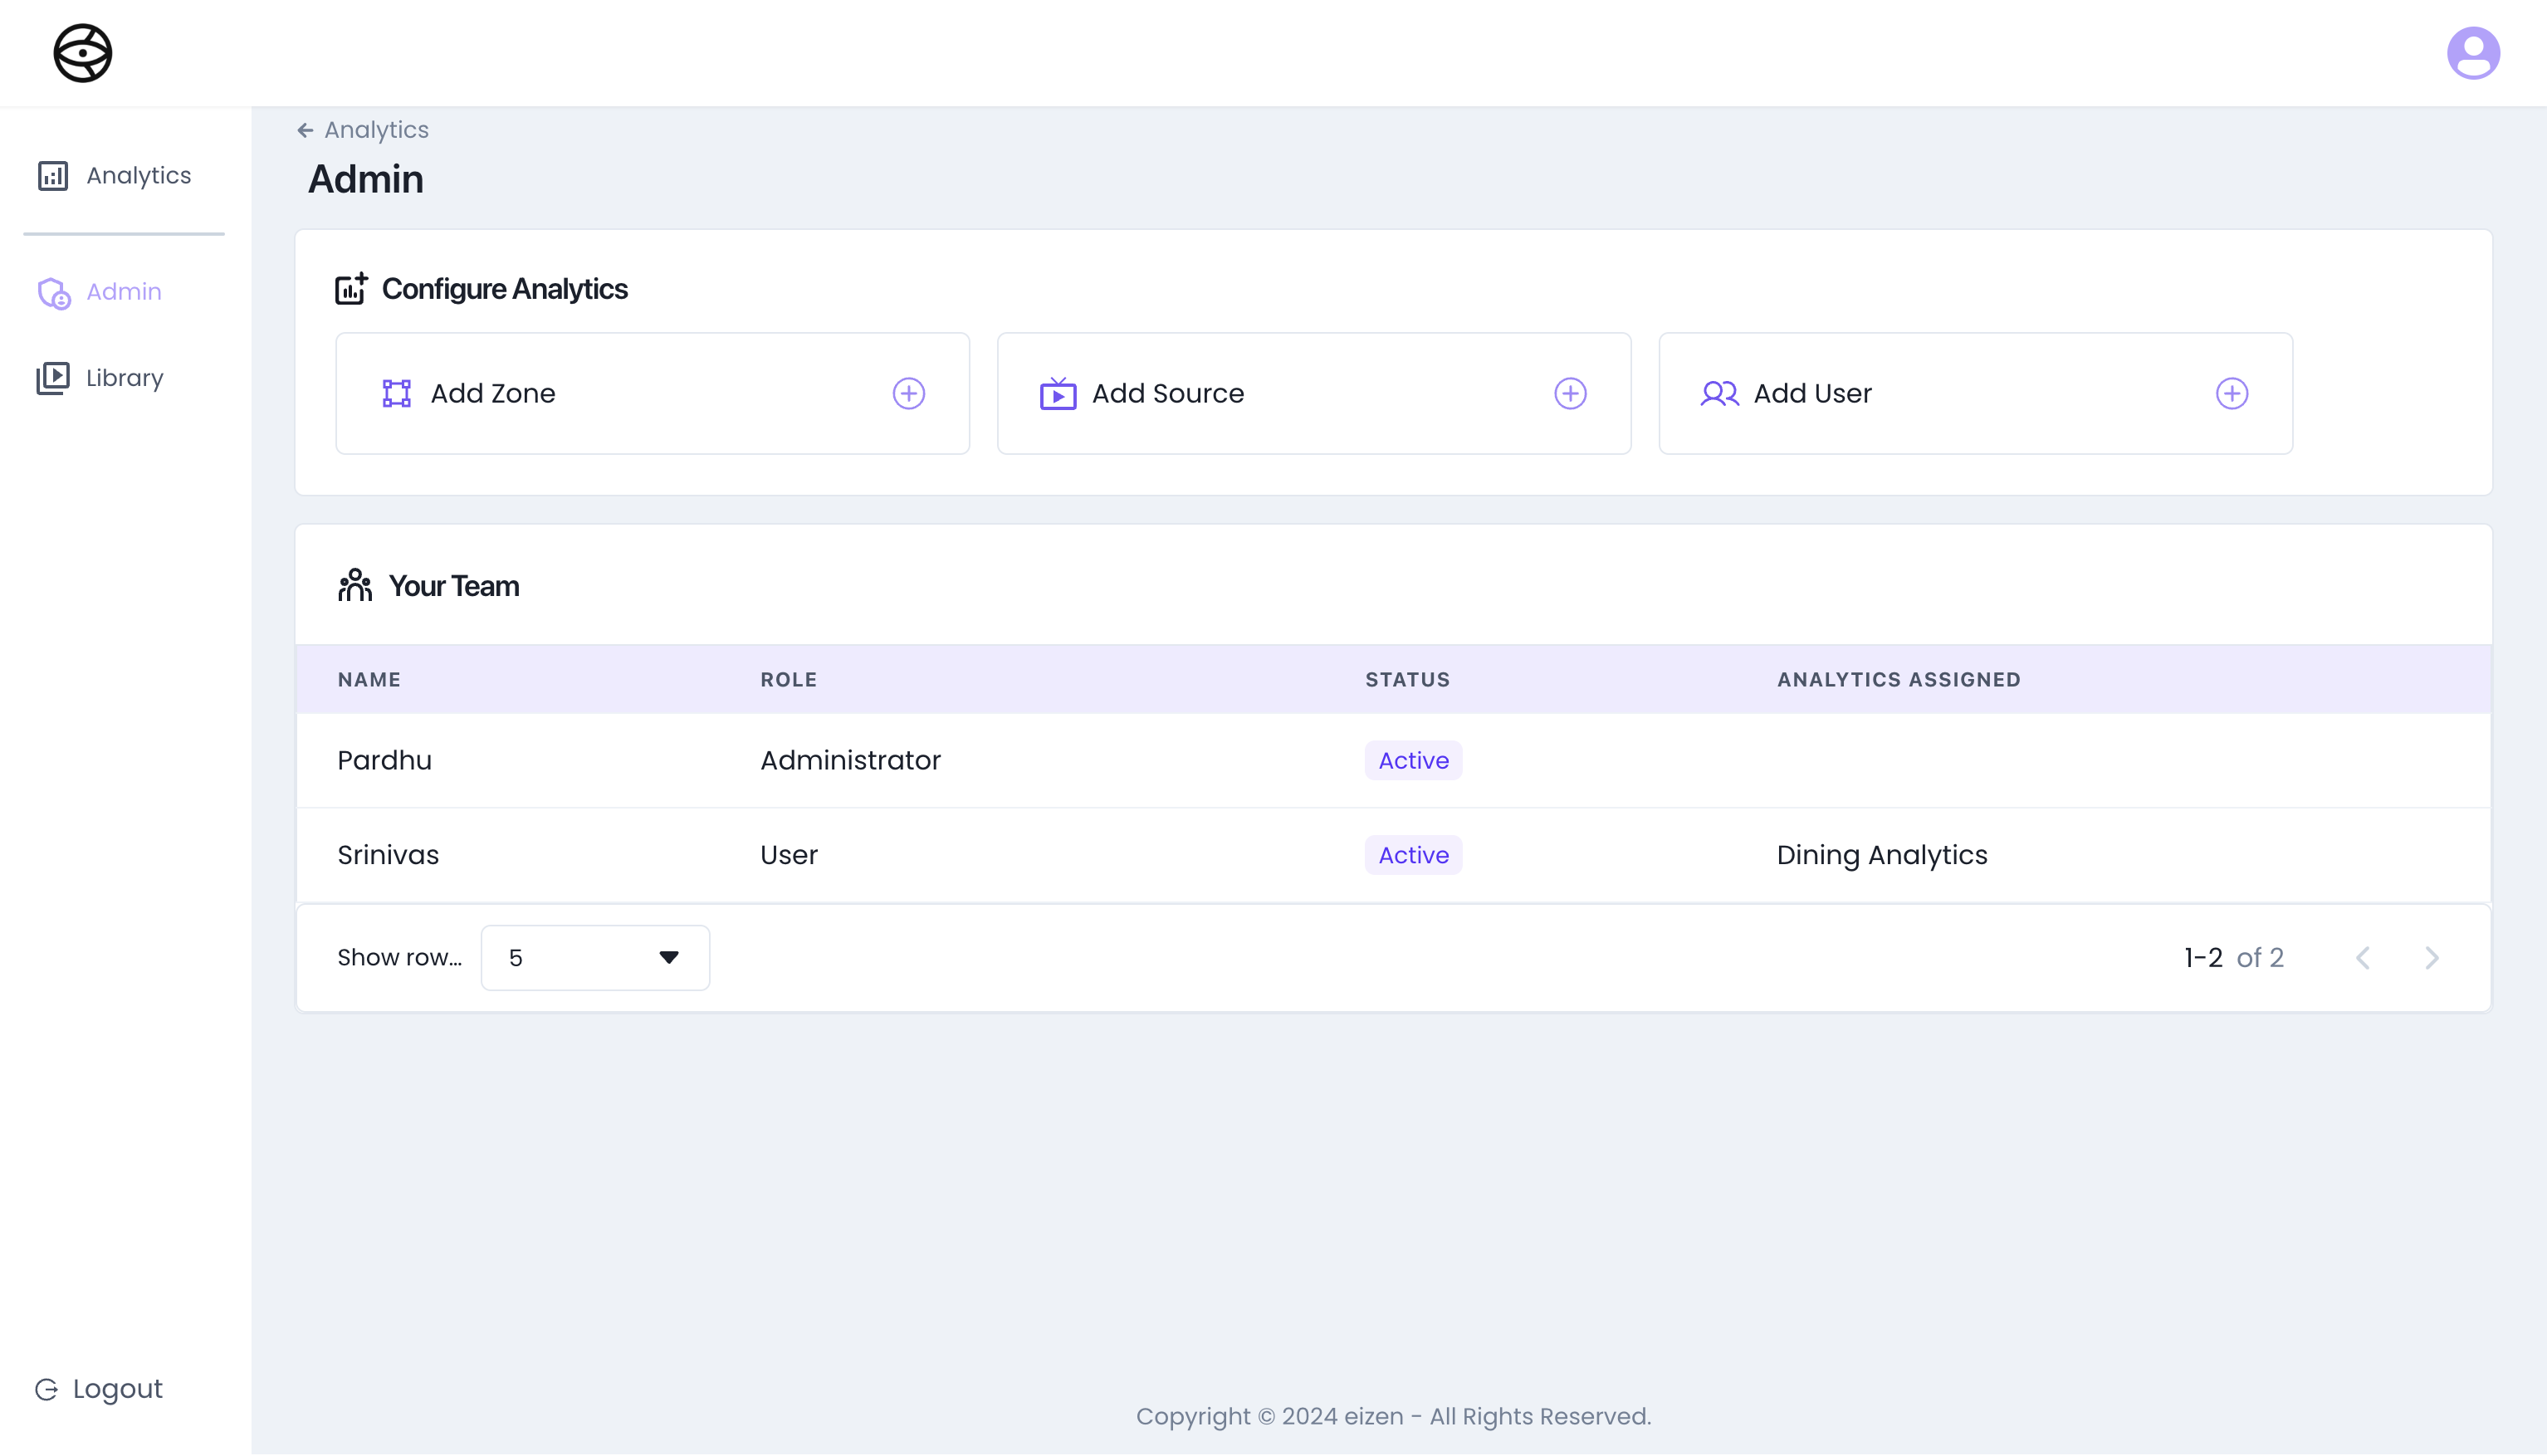Screen dimensions: 2547x1456
Task: Click the ROLE column header
Action: click(x=788, y=680)
